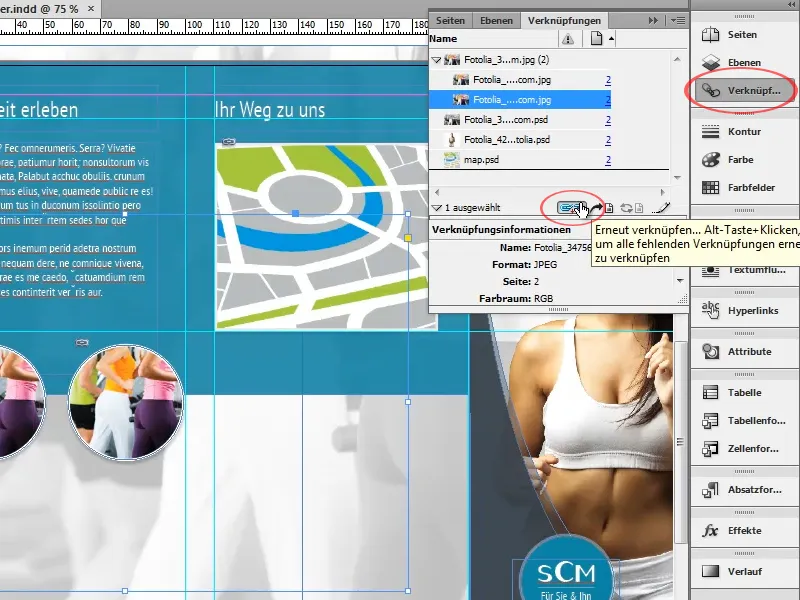Click the 'Ihr Weg zu uns' heading
The width and height of the screenshot is (800, 600).
(269, 110)
